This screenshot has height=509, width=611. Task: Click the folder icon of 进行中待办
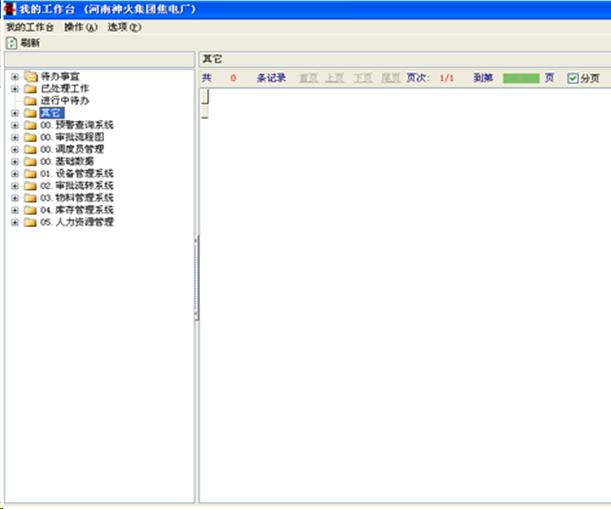click(x=30, y=101)
